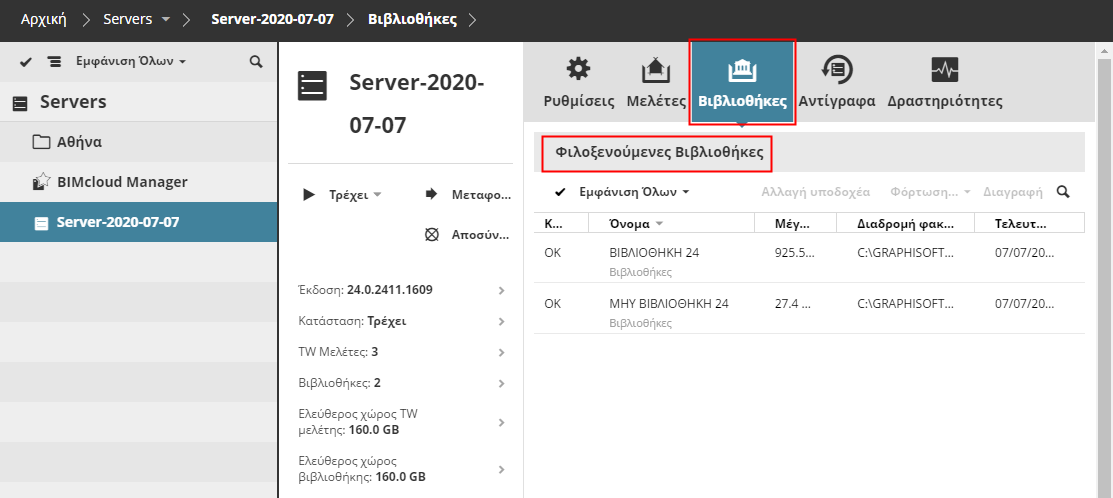
Task: Click the list view icon in sidebar toolbar
Action: click(55, 62)
